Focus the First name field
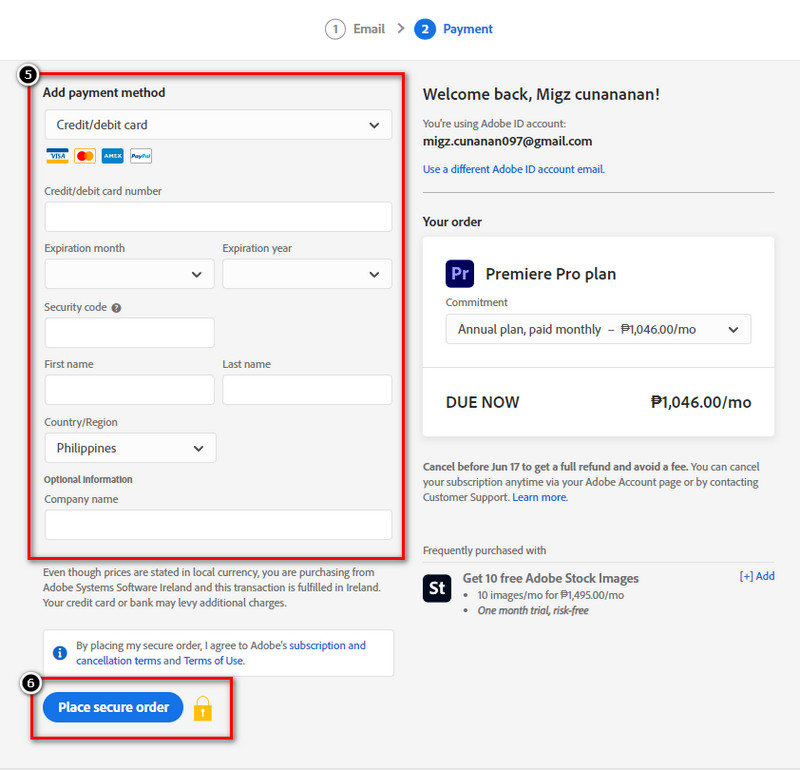Viewport: 800px width, 770px height. [130, 390]
